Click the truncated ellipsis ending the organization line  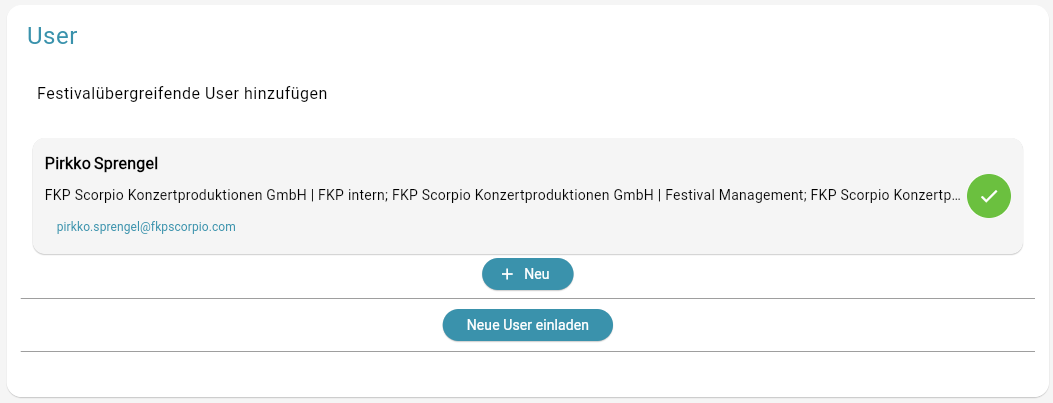coord(957,196)
